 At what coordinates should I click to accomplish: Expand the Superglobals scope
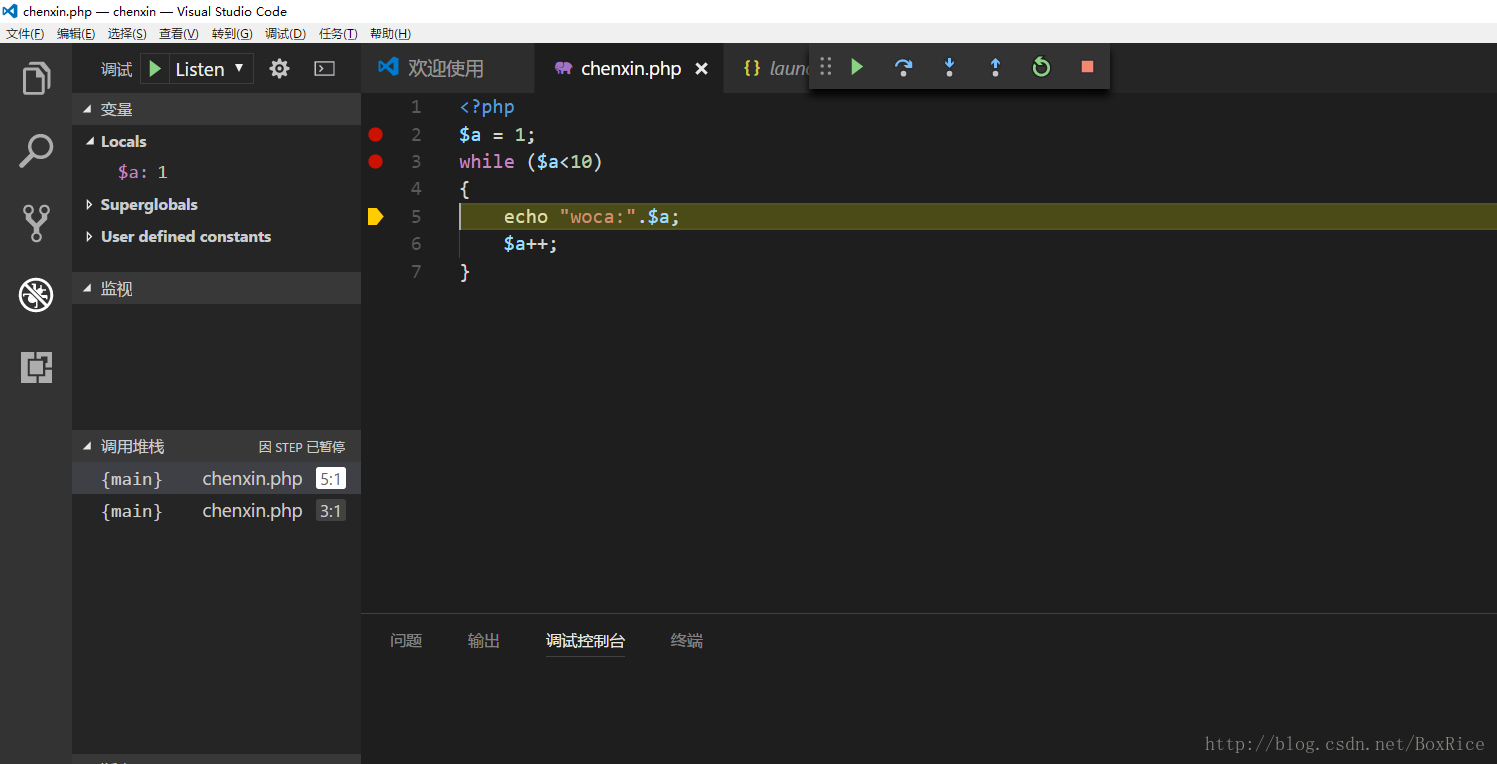91,205
